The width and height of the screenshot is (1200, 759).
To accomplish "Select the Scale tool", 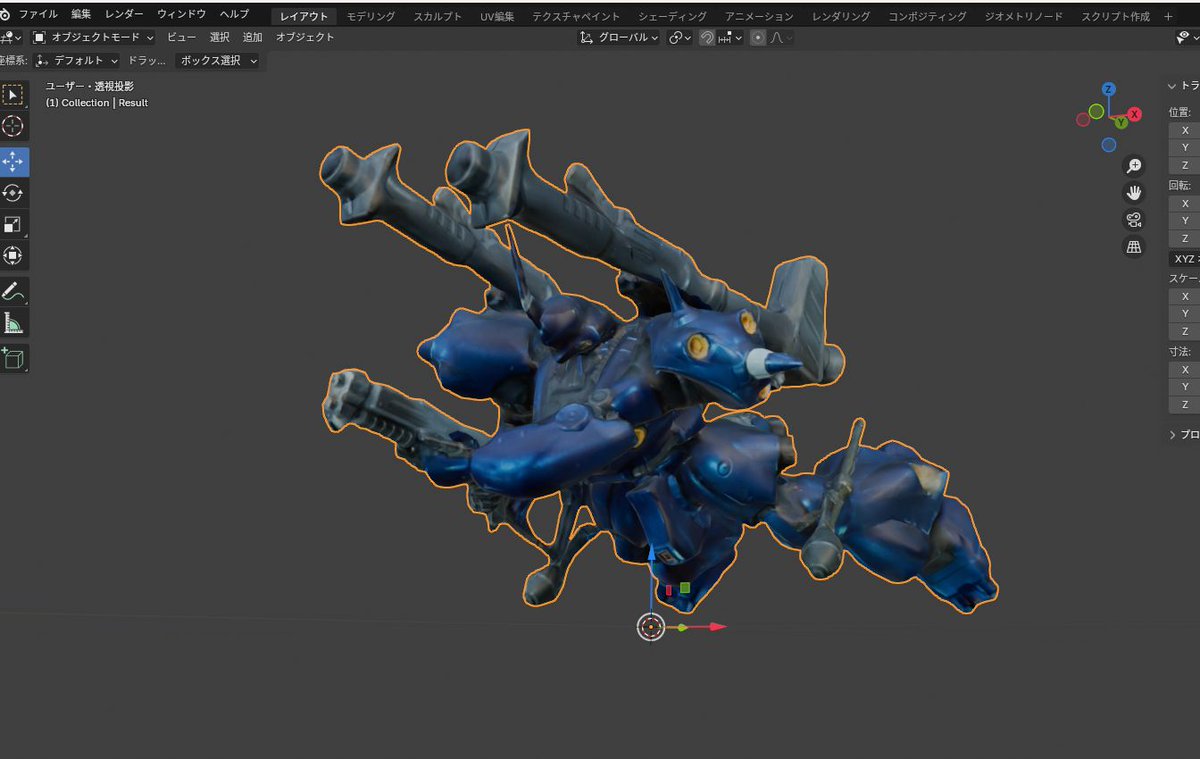I will (x=13, y=224).
